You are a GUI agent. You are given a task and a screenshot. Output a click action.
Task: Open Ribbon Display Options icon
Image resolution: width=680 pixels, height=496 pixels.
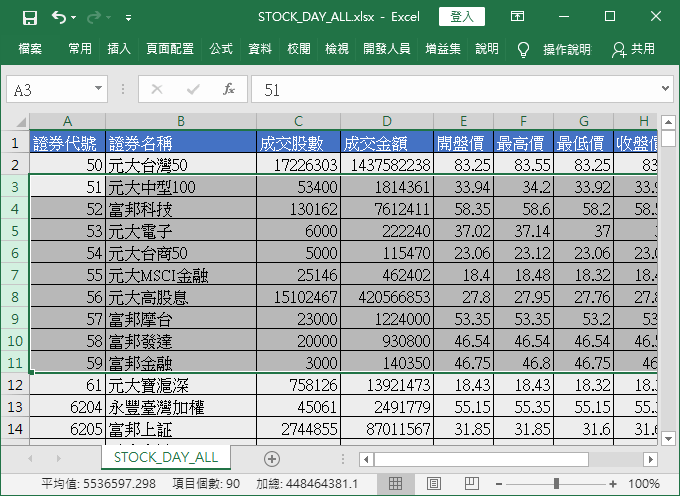coord(517,16)
